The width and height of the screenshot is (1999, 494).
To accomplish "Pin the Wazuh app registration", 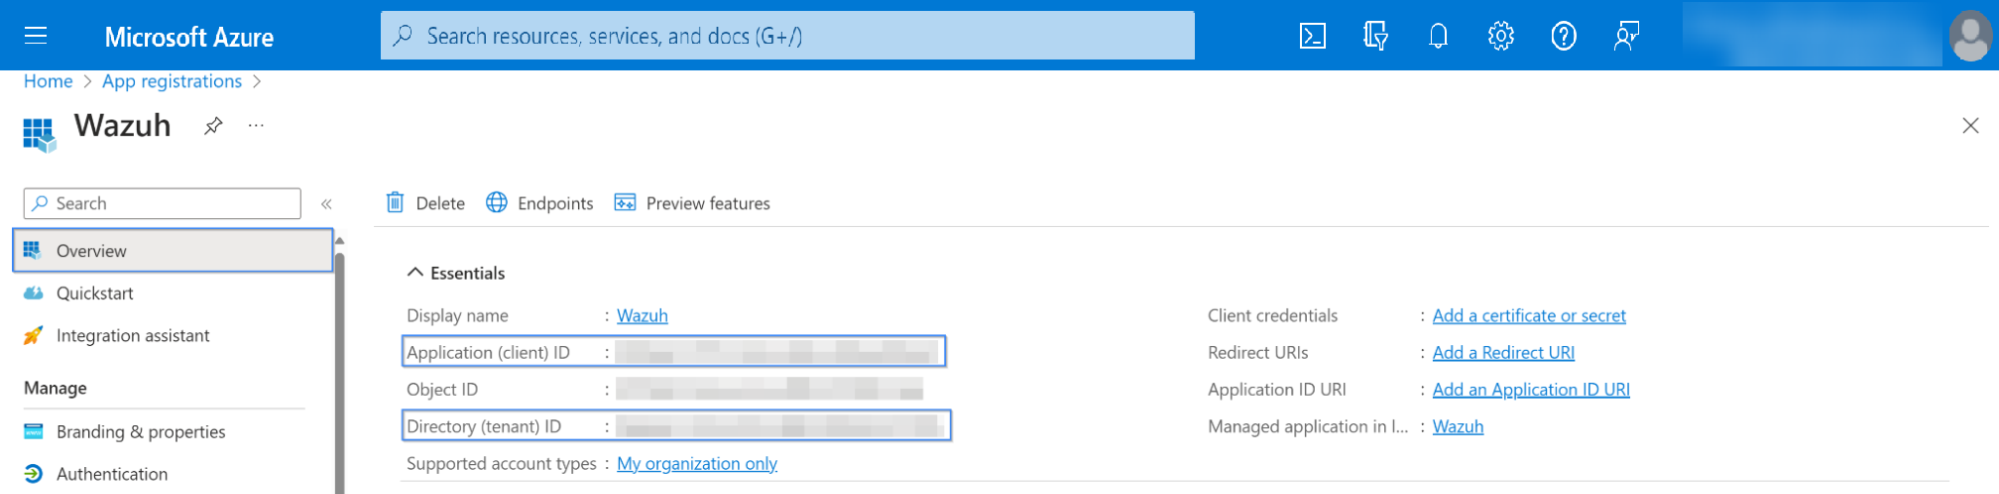I will tap(213, 126).
